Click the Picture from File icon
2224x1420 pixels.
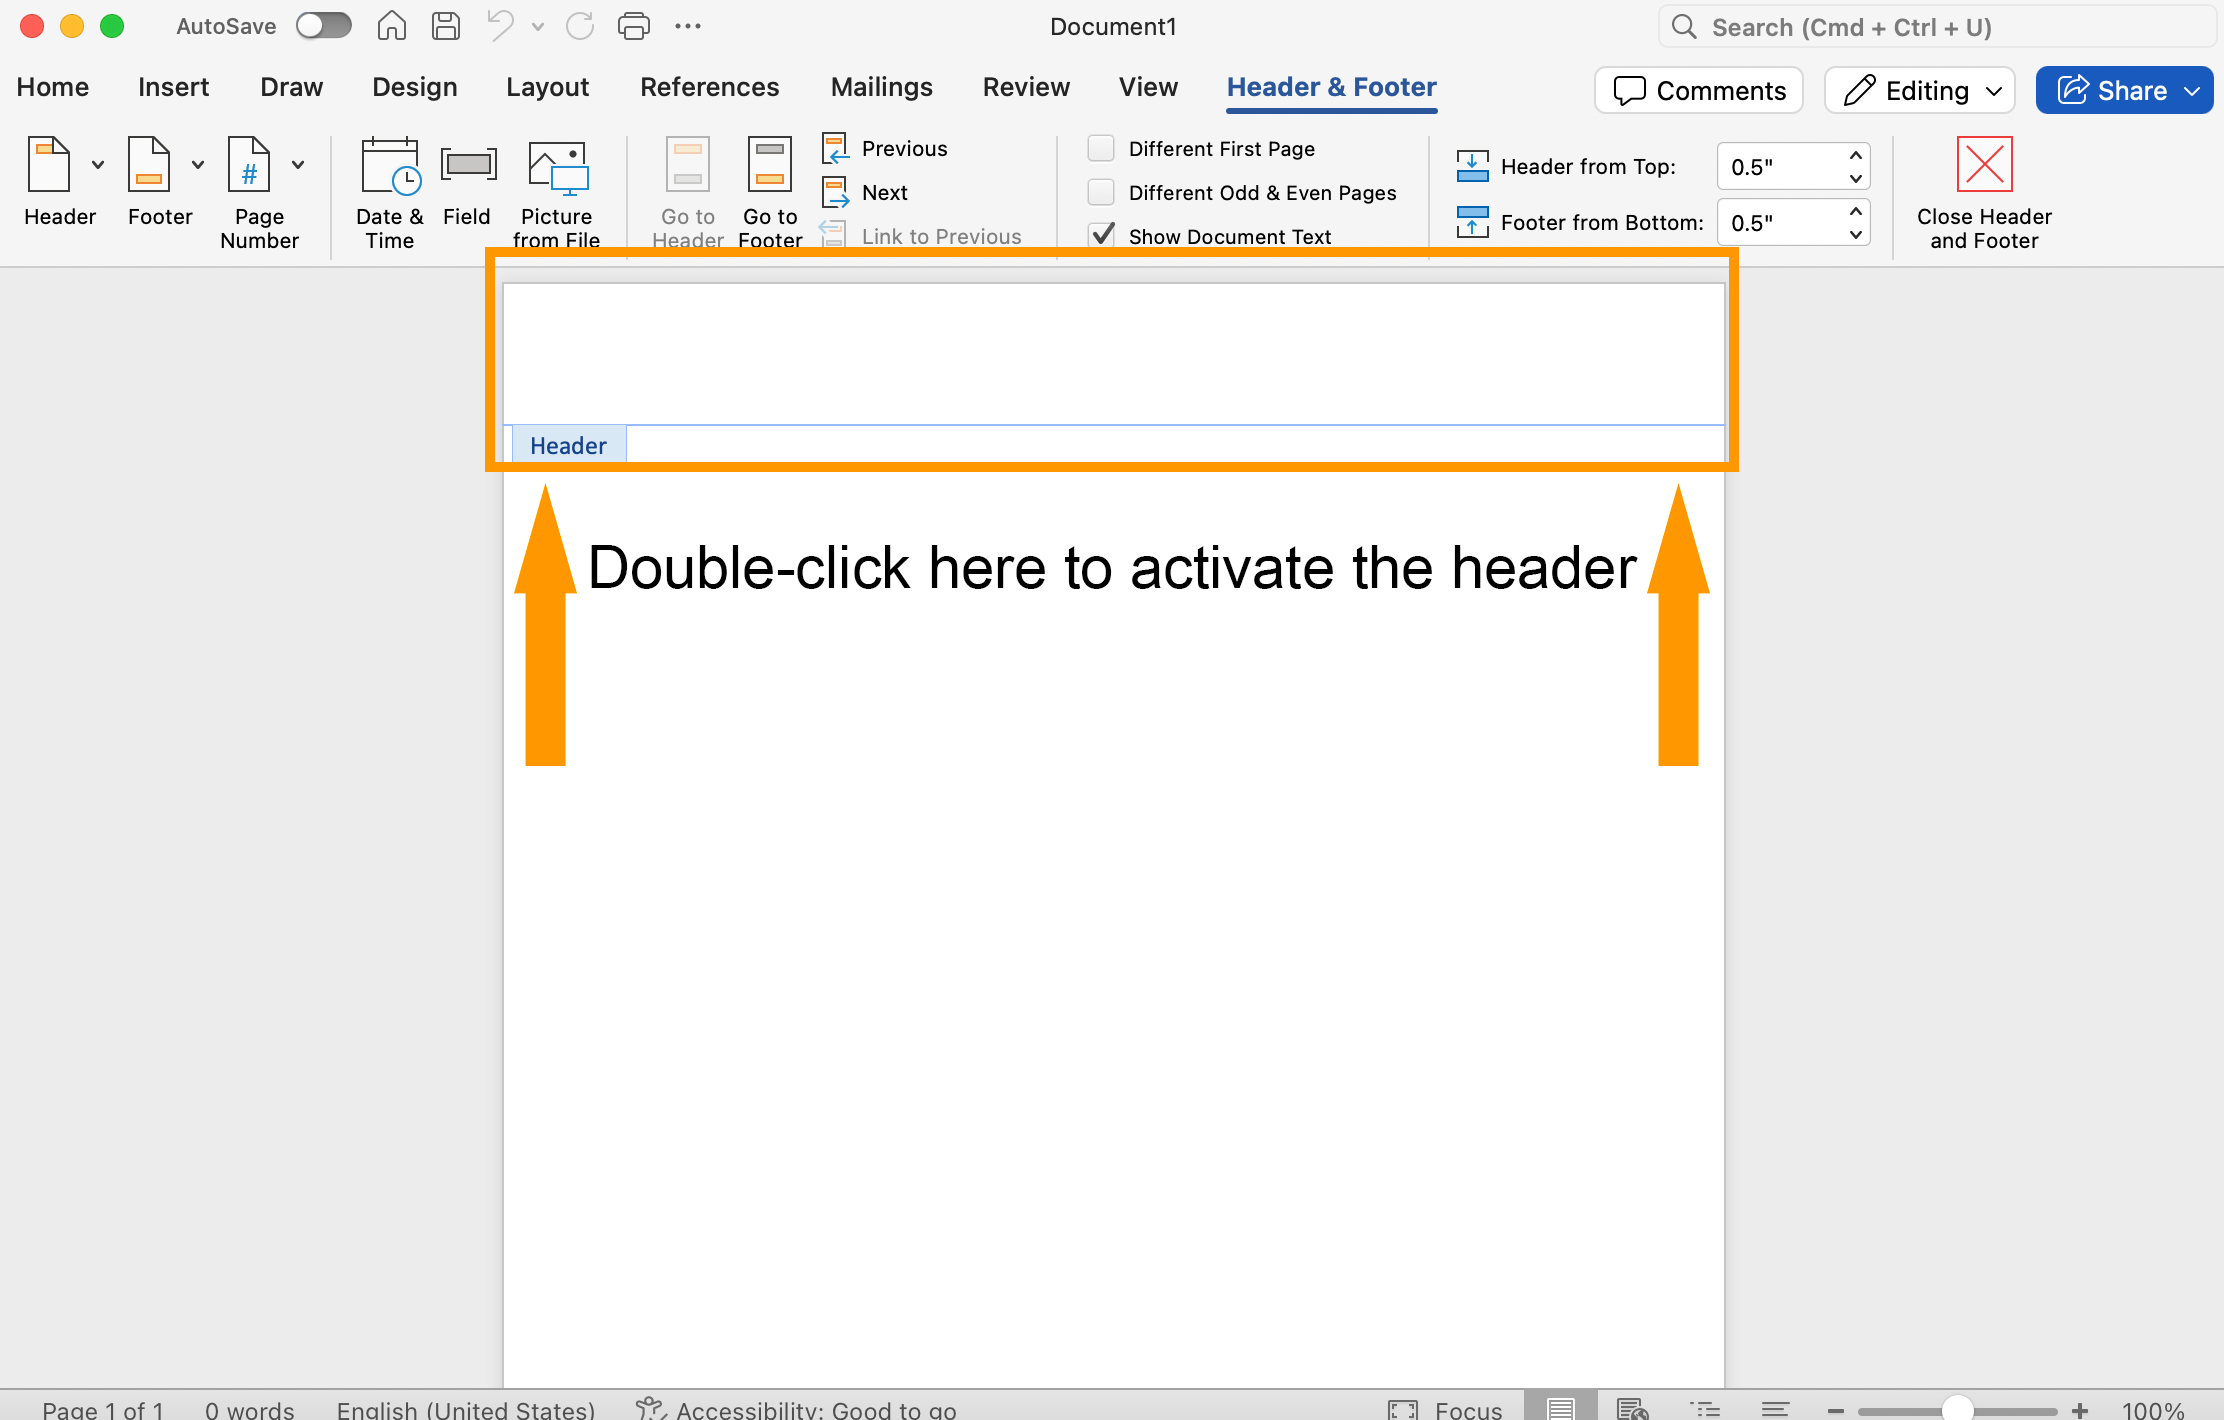(x=557, y=166)
